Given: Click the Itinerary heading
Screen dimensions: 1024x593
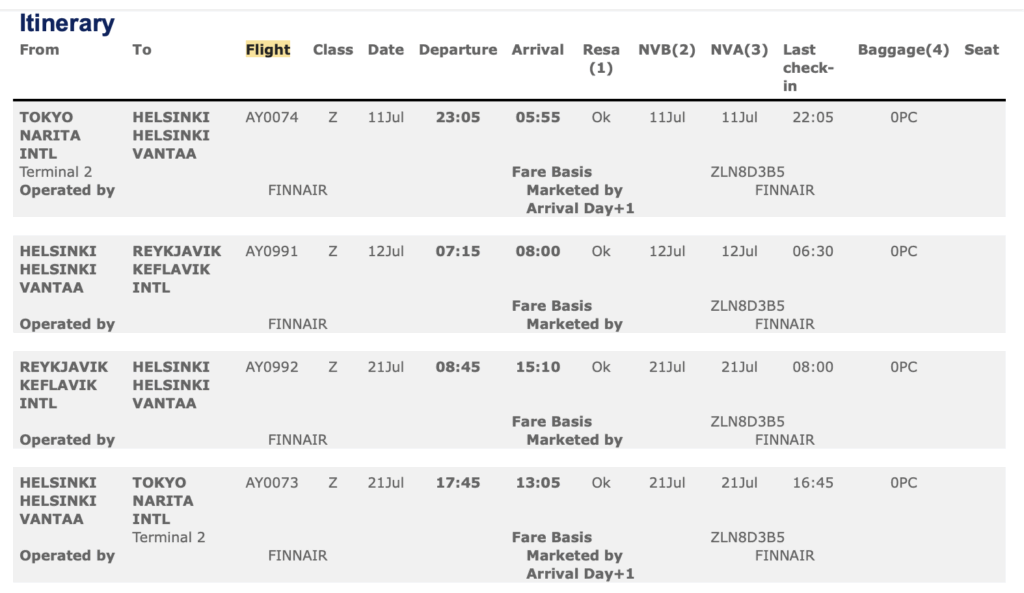Looking at the screenshot, I should click(x=67, y=24).
